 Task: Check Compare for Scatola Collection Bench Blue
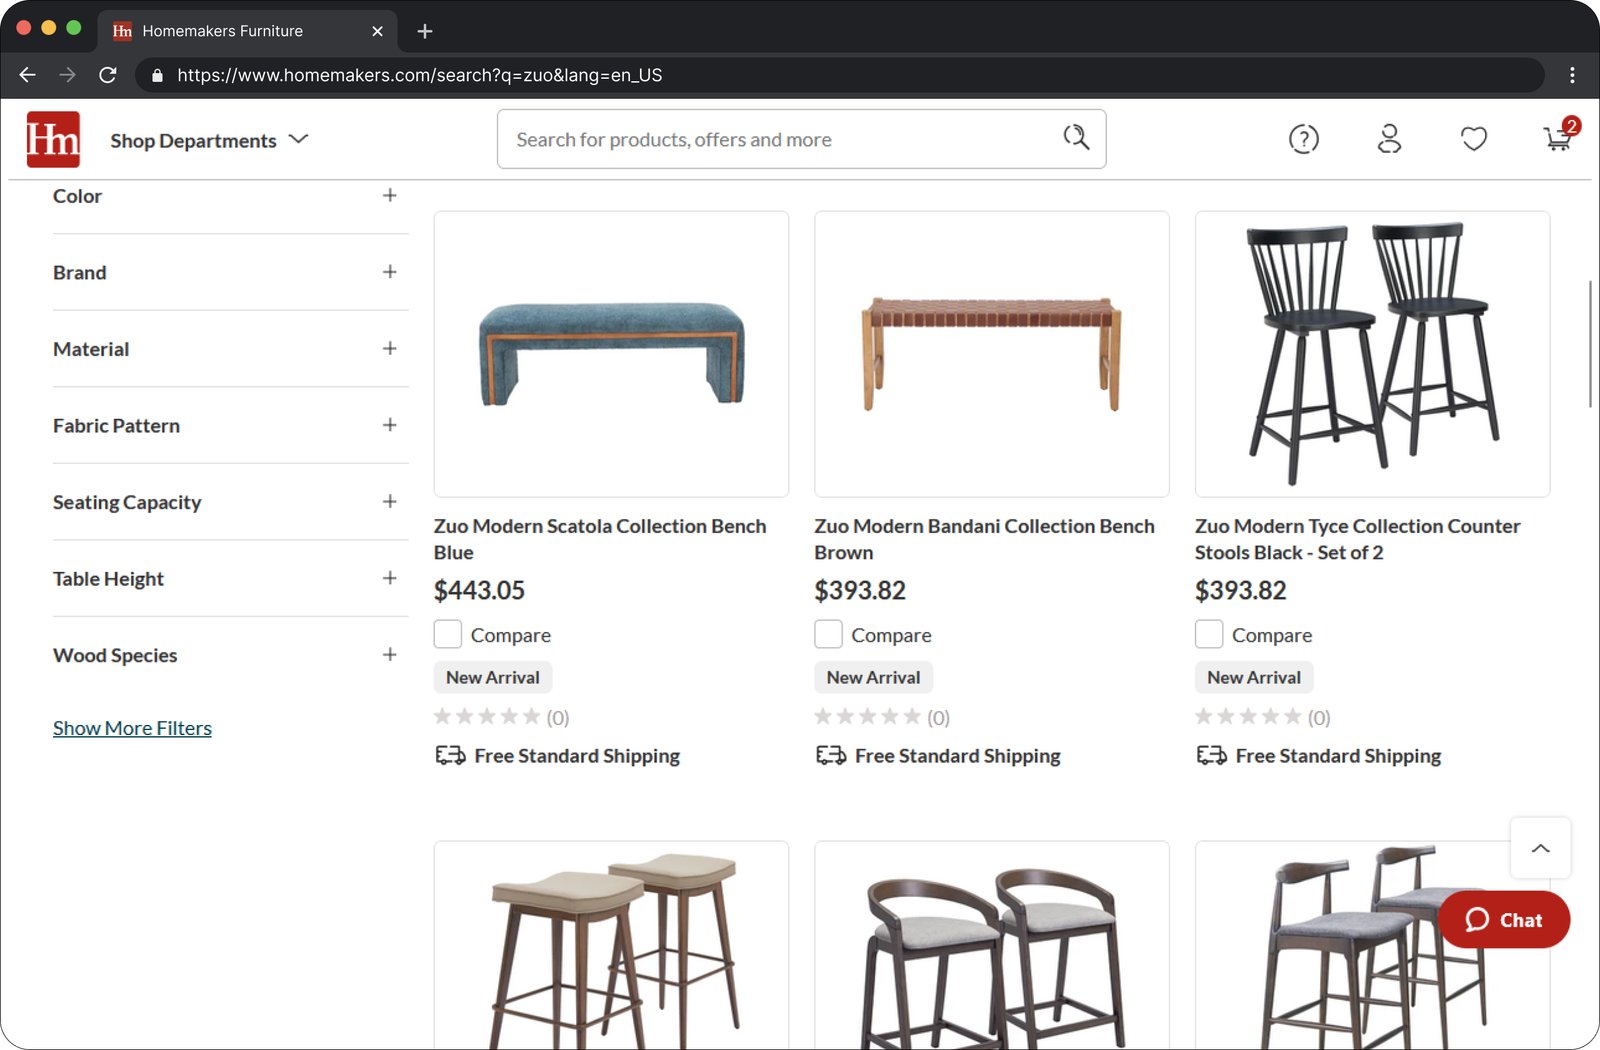click(448, 634)
